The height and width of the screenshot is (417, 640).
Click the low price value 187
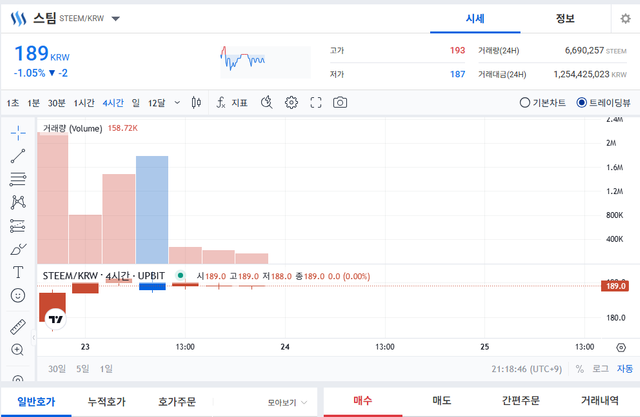[x=458, y=74]
